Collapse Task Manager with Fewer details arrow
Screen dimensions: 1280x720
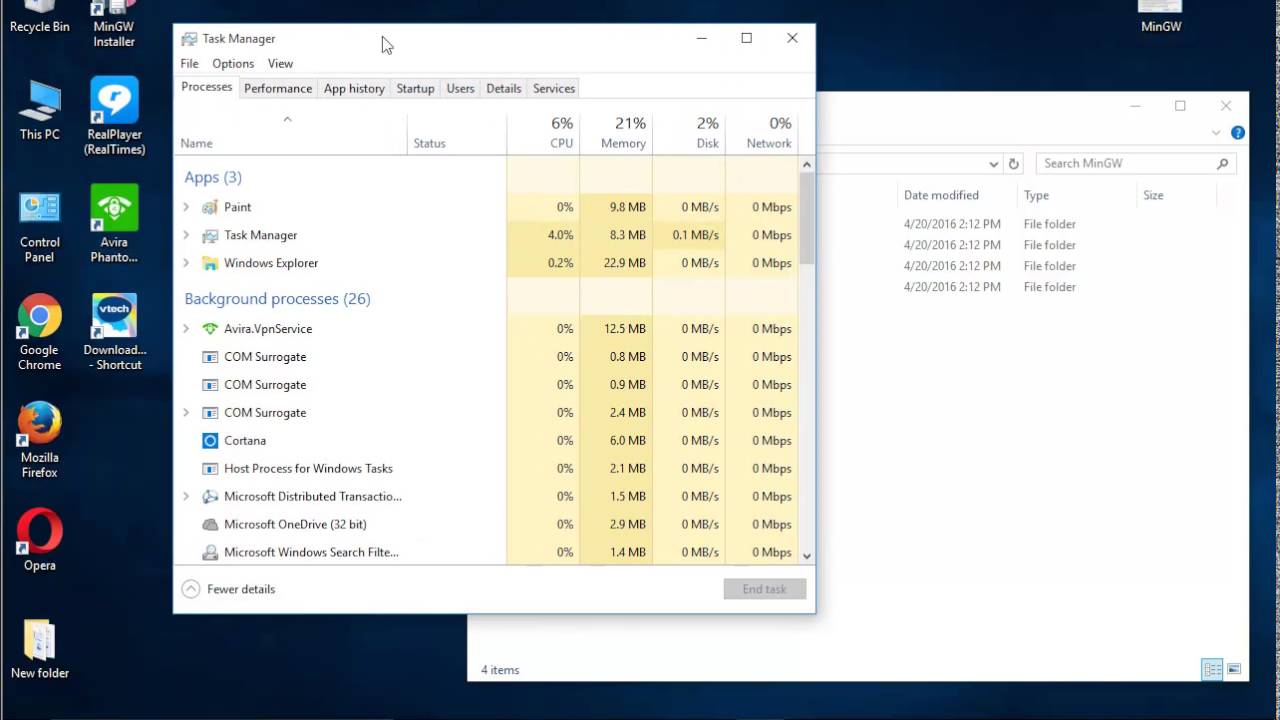[x=190, y=589]
